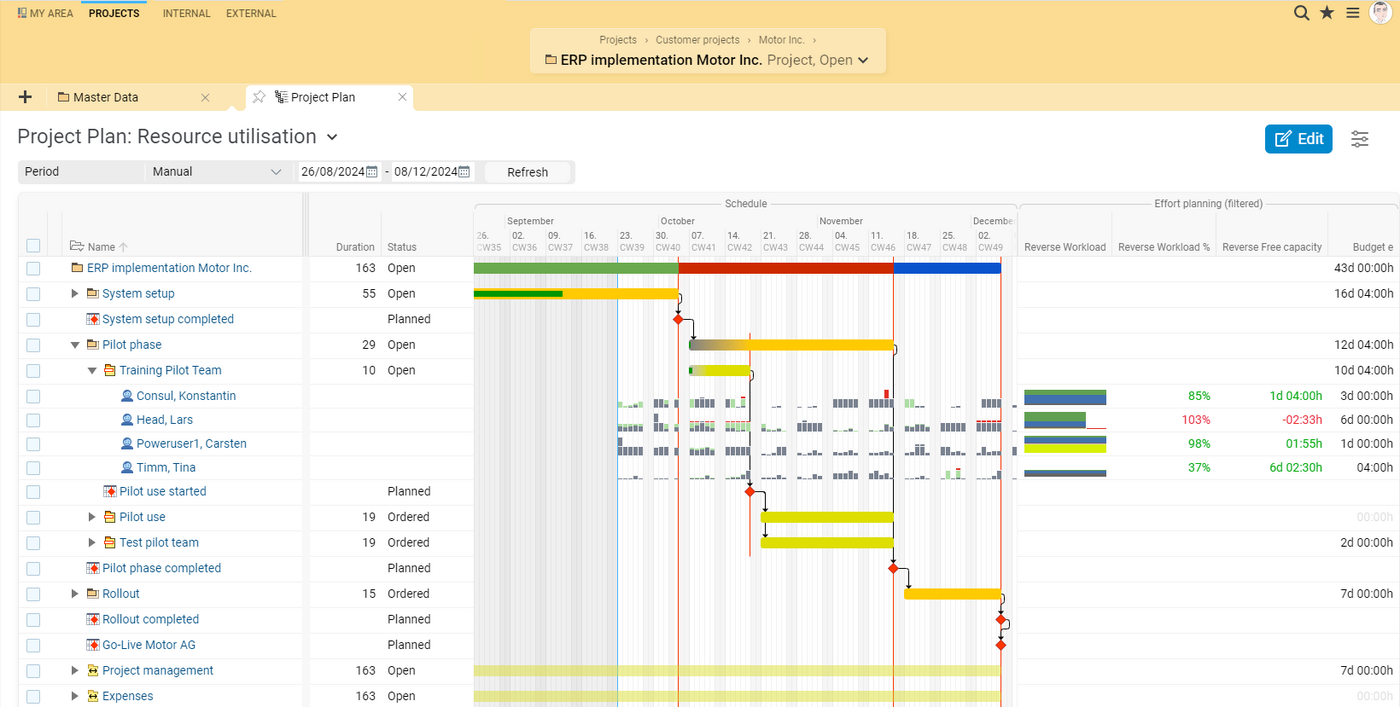Viewport: 1400px width, 707px height.
Task: Open end date calendar picker icon
Action: (465, 172)
